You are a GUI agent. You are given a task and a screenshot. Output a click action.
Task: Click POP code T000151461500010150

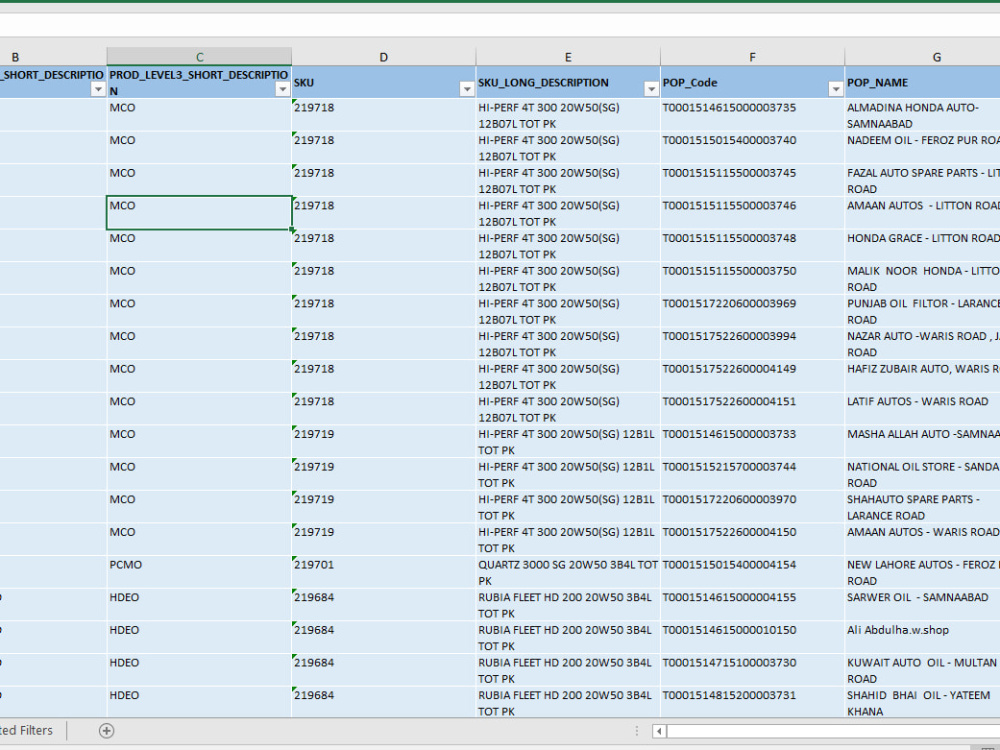pos(752,637)
